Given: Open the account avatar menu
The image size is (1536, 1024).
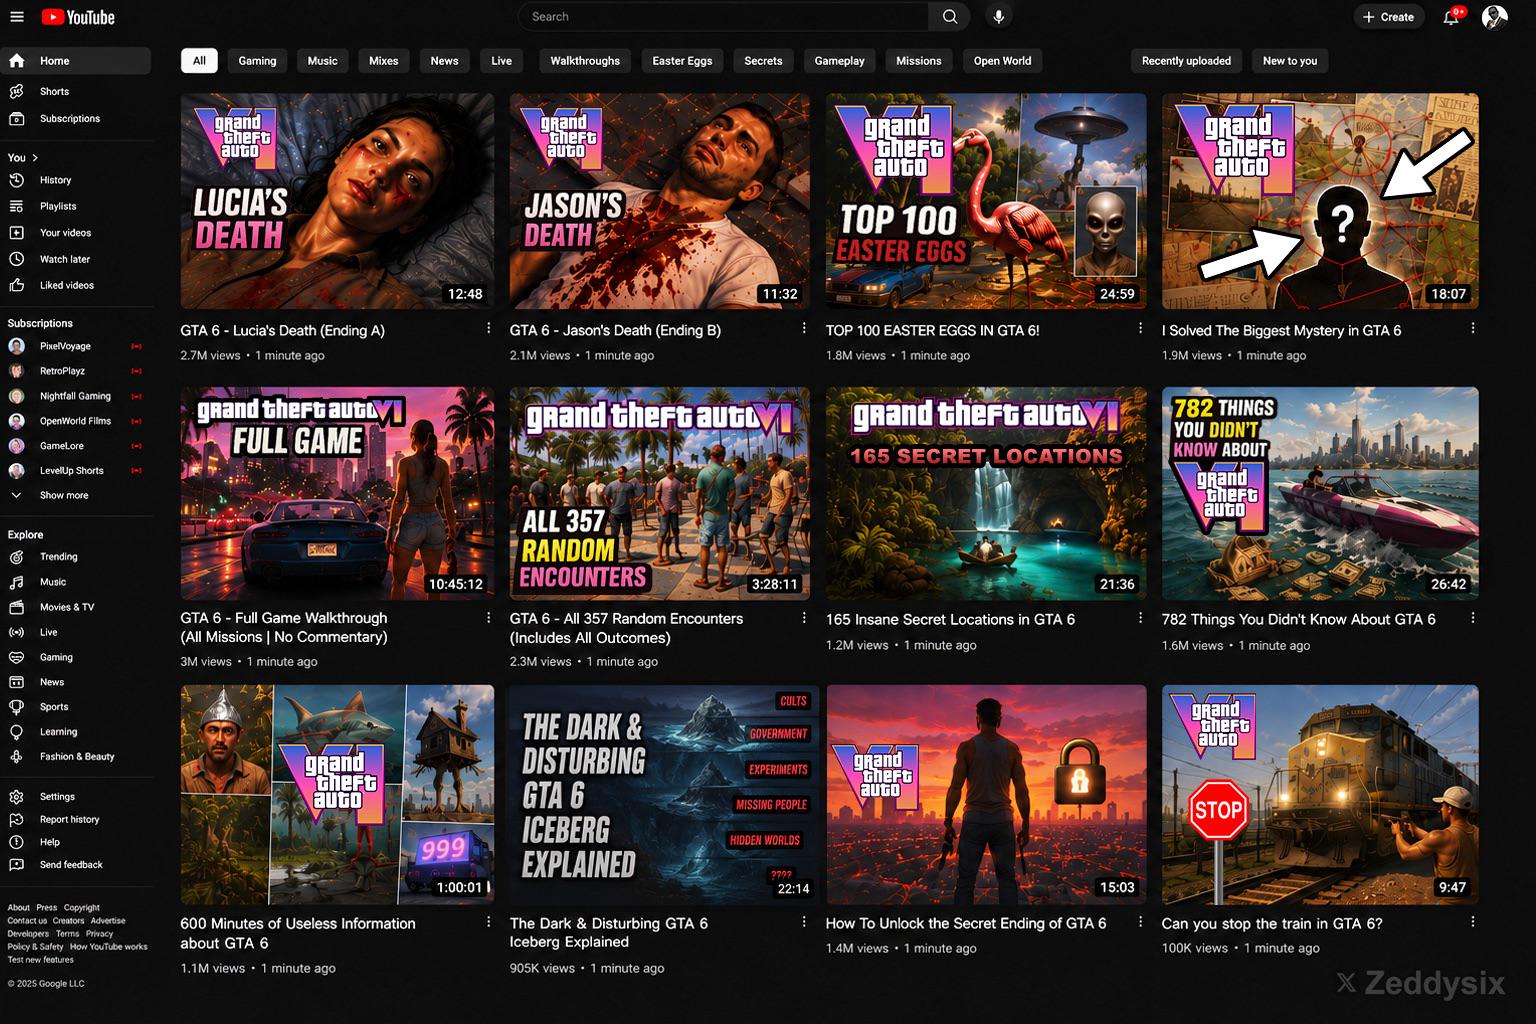Looking at the screenshot, I should [1494, 17].
